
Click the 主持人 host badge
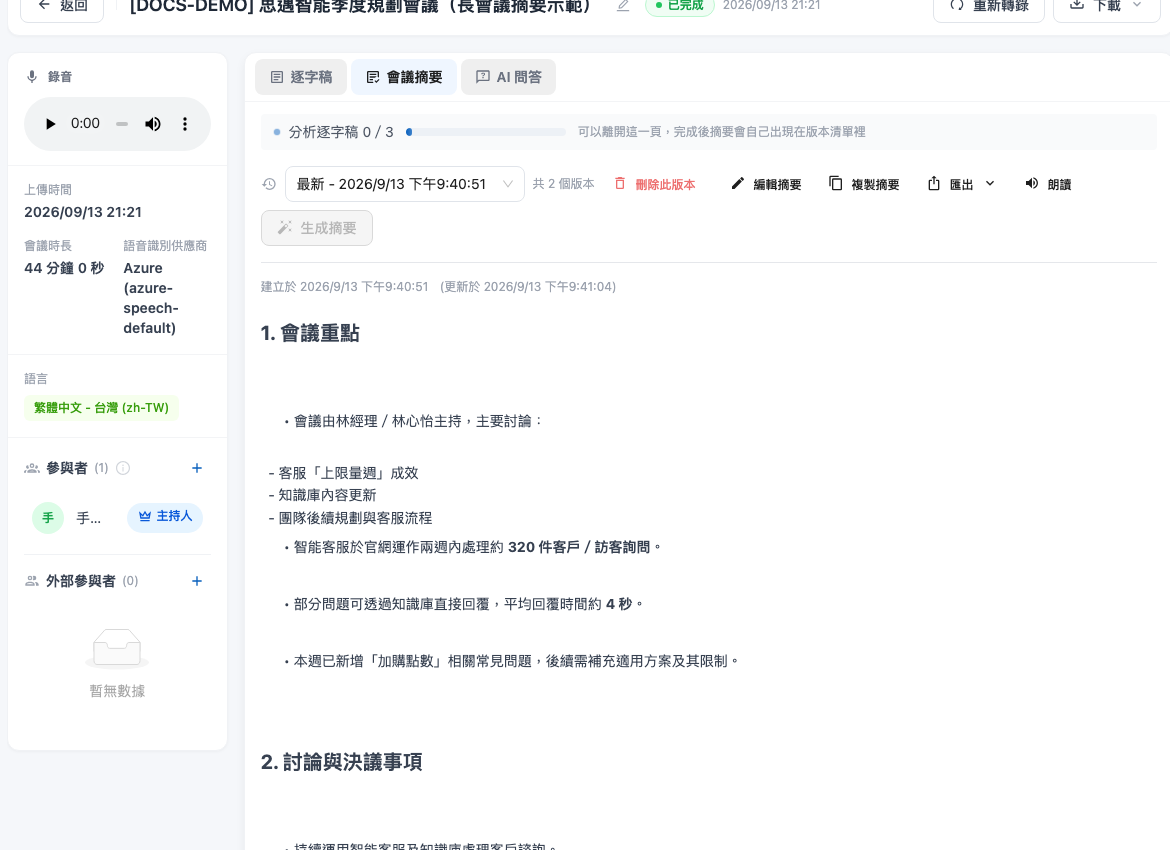click(165, 516)
